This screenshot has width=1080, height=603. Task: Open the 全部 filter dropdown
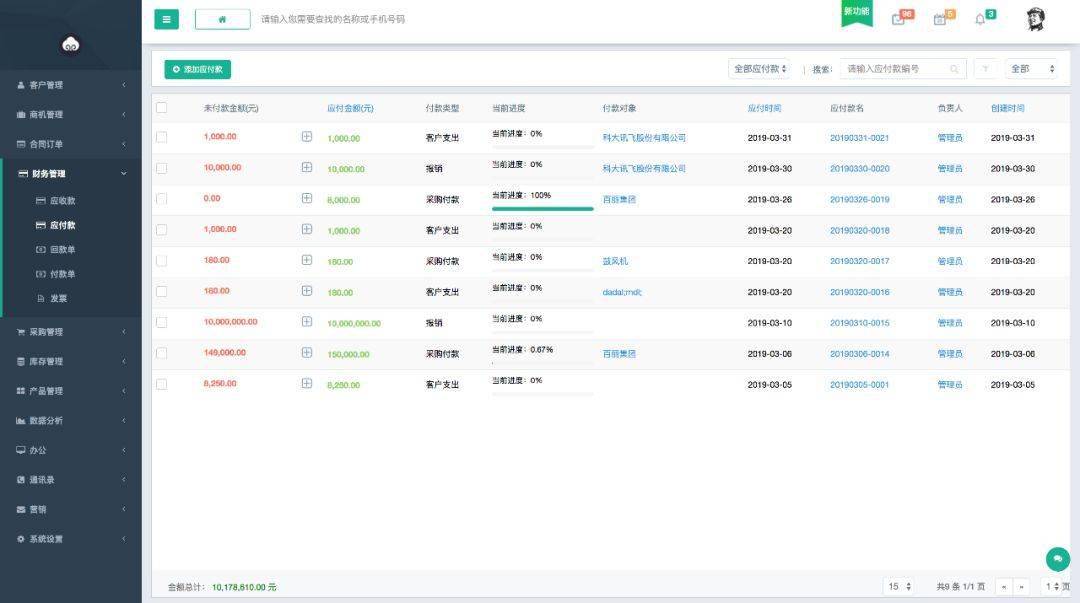click(1031, 69)
